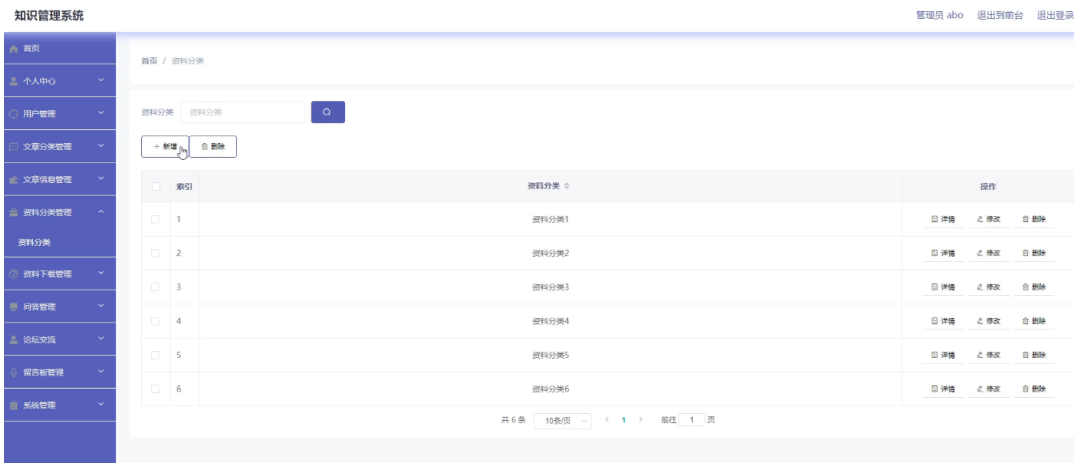1075x463 pixels.
Task: Click the microphone icon beside 留言板管理
Action: click(14, 372)
